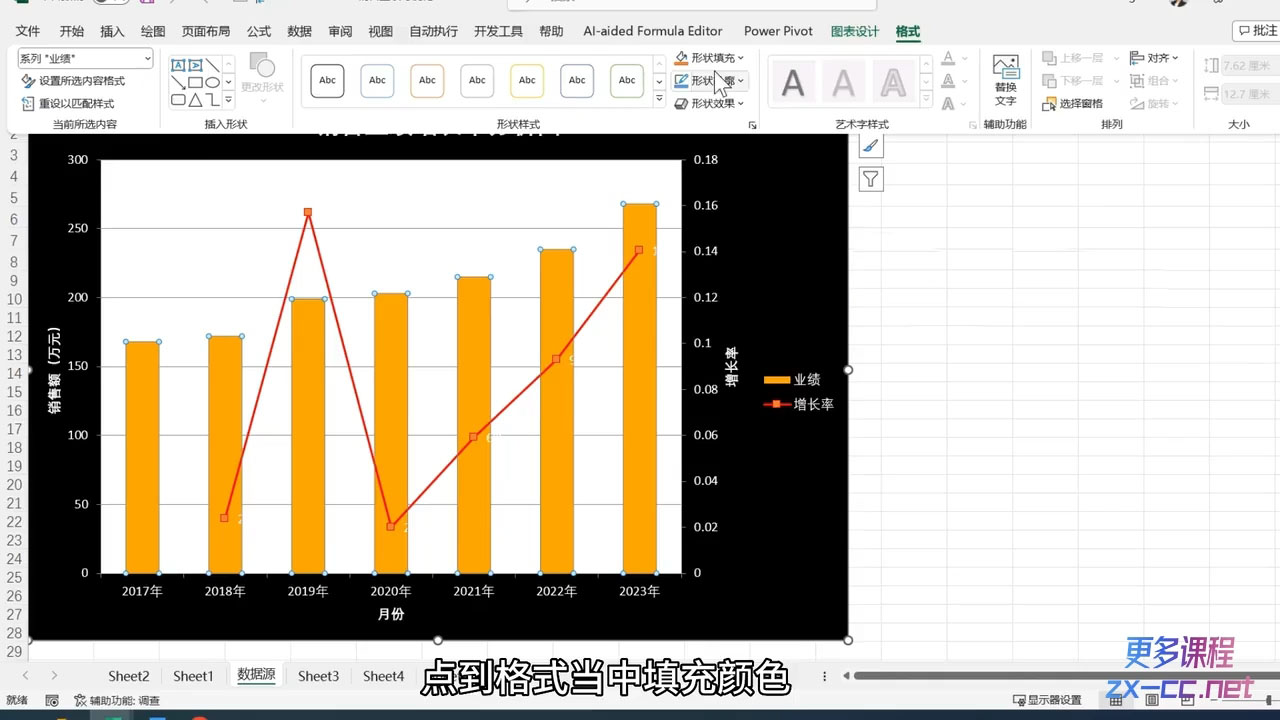Switch to Sheet3 worksheet tab
Screen dimensions: 1280x720
(318, 676)
